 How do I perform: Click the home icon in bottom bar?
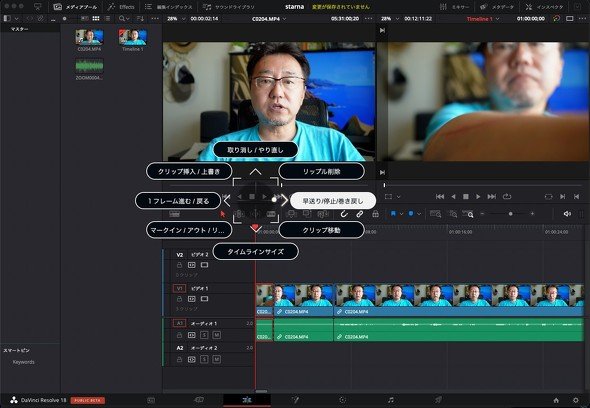(x=556, y=400)
